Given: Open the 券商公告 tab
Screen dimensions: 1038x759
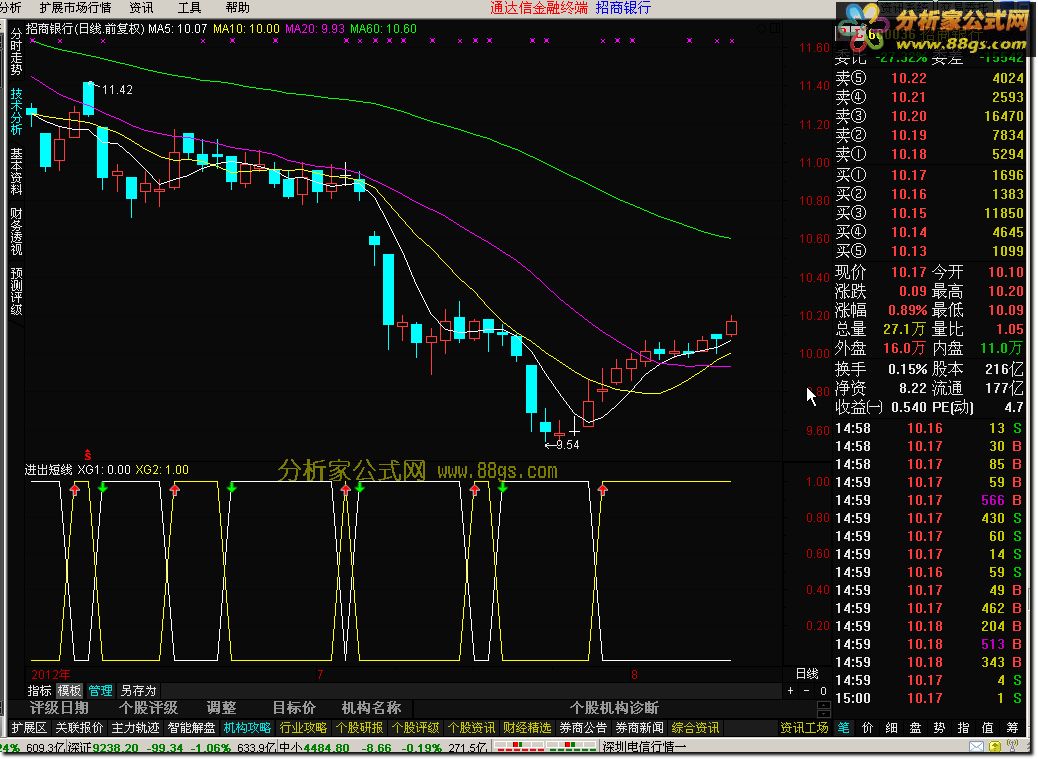Looking at the screenshot, I should (583, 728).
